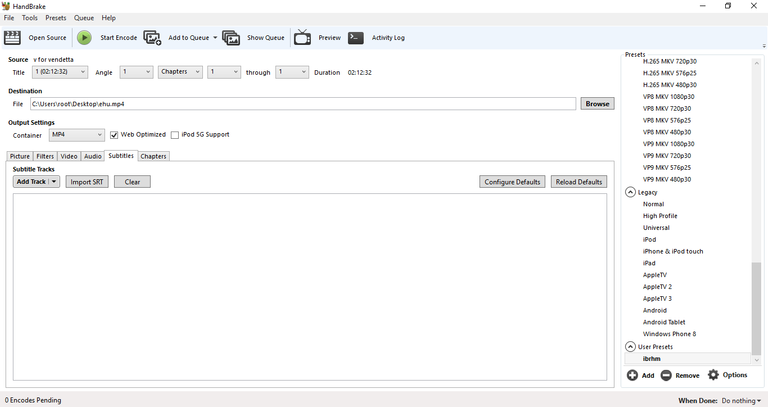Collapse the Legacy presets group

(630, 192)
